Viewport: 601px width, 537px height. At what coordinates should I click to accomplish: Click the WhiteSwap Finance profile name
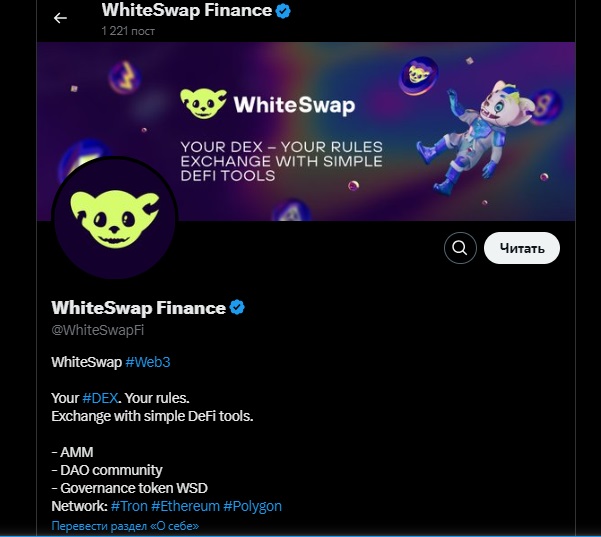point(138,307)
